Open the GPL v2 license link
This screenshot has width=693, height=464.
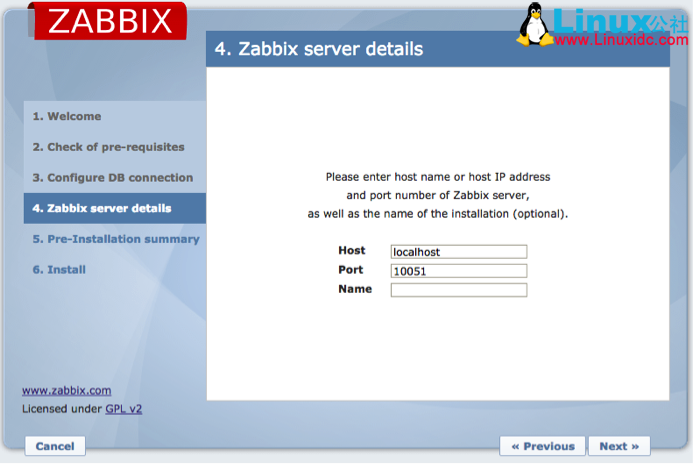(x=124, y=409)
